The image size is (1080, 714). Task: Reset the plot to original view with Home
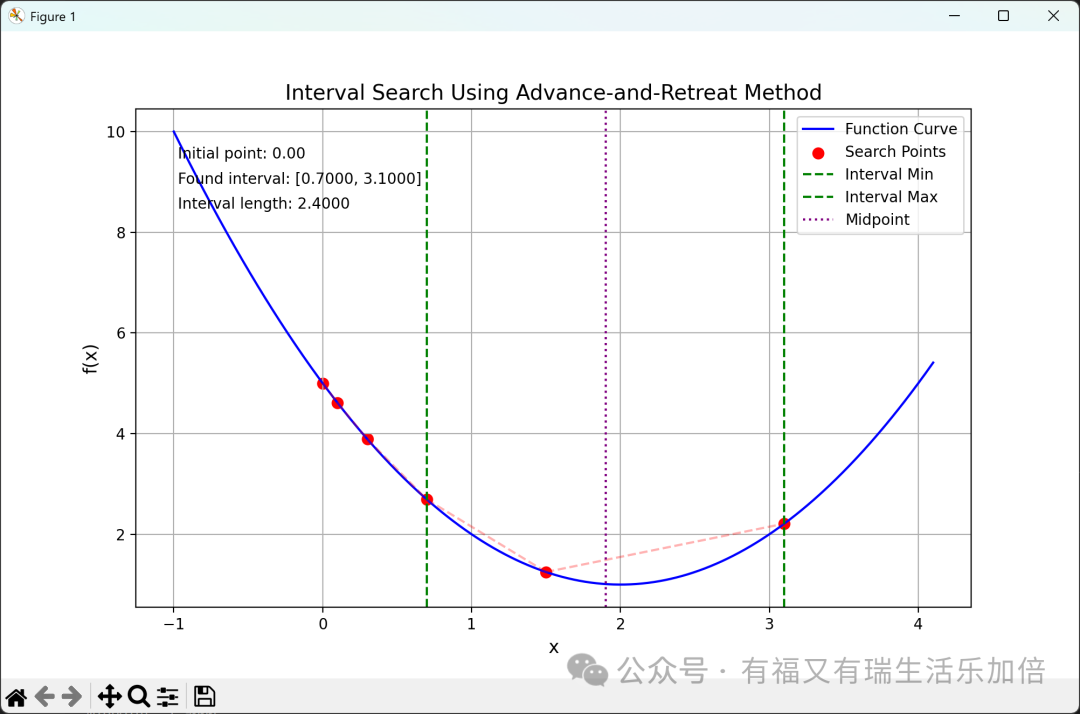click(x=16, y=697)
